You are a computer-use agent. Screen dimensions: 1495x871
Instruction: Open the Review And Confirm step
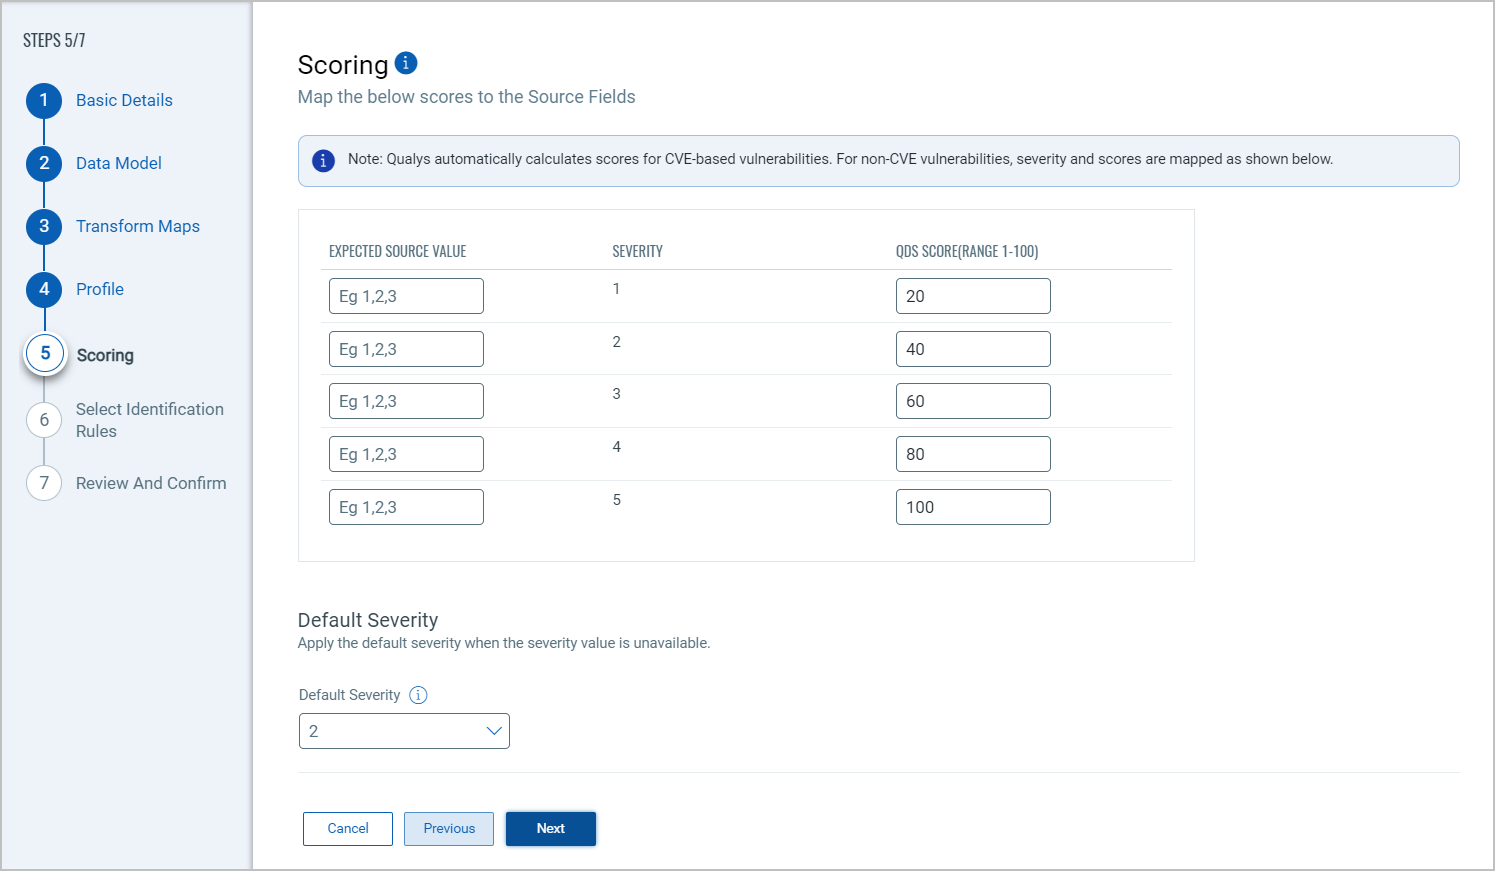(151, 483)
